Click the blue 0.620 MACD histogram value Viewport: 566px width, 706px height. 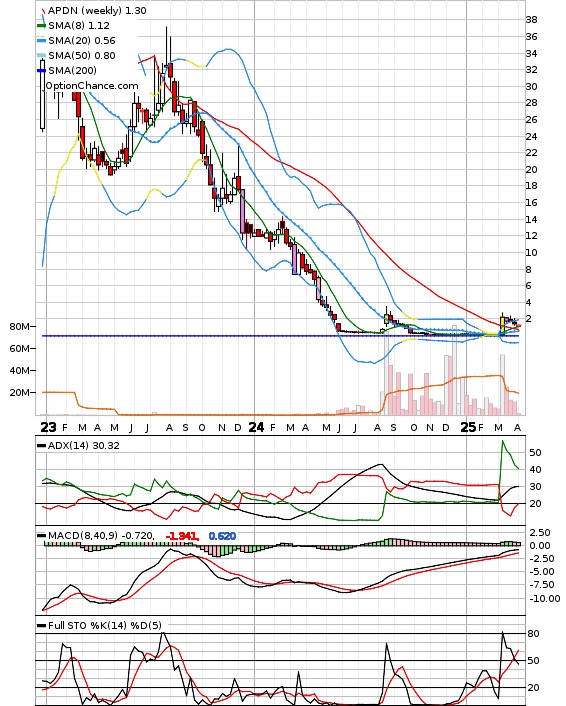tap(222, 536)
